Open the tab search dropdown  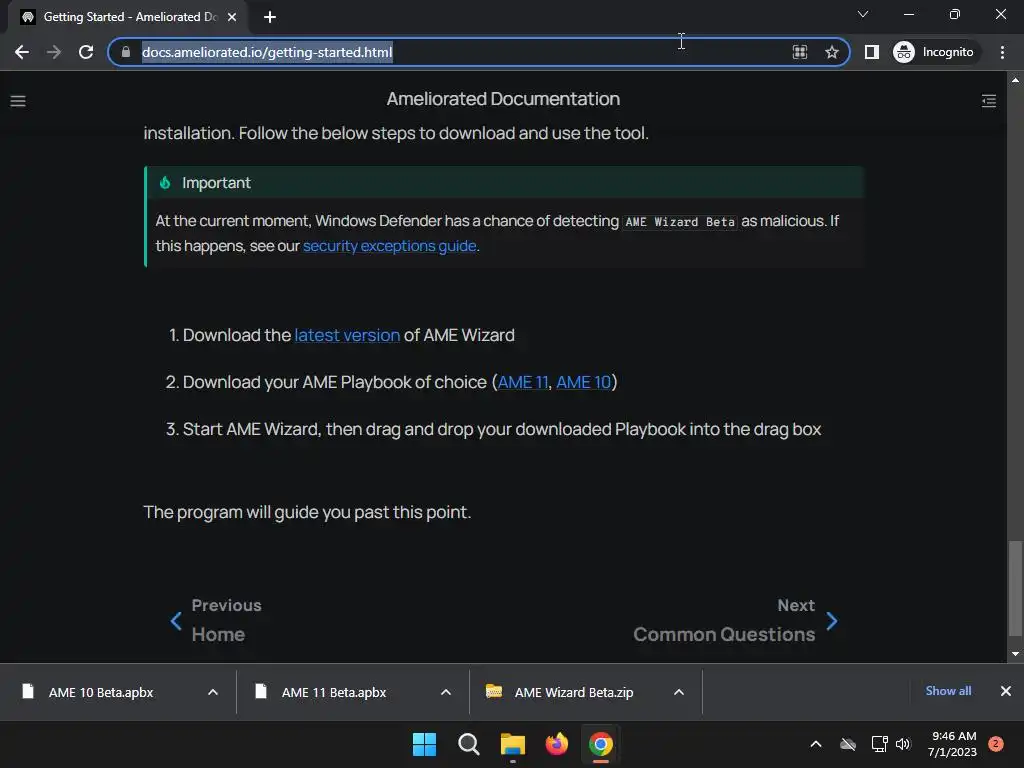[863, 14]
